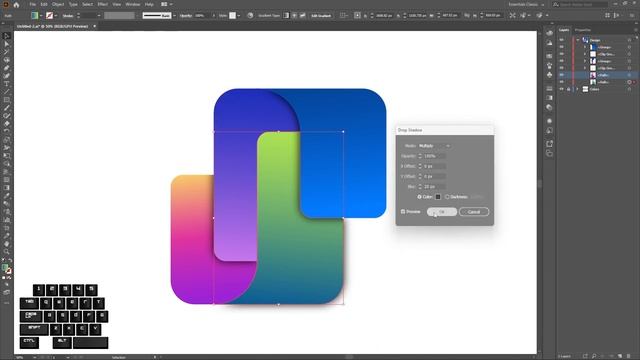Click the Opacity field in Drop Shadow
The height and width of the screenshot is (360, 640).
point(435,156)
